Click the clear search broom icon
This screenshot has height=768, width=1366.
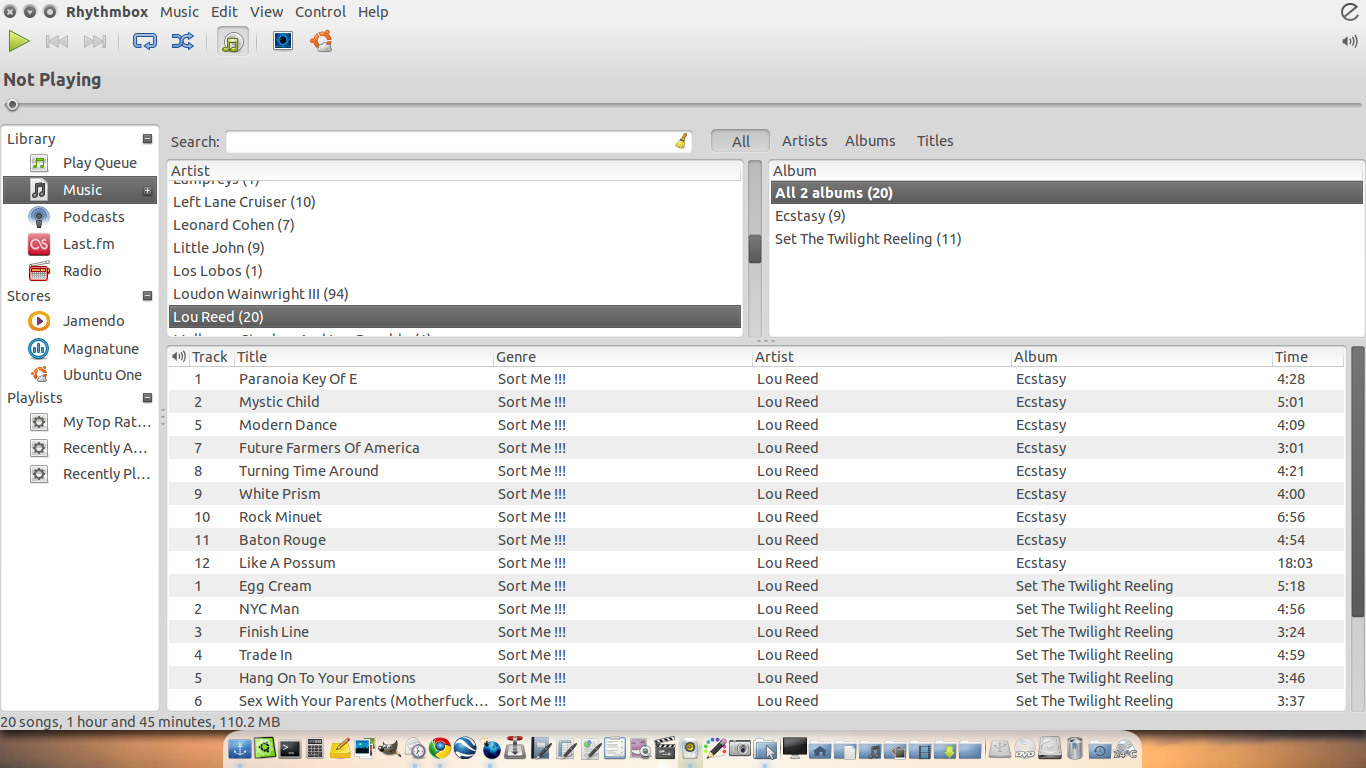(682, 141)
